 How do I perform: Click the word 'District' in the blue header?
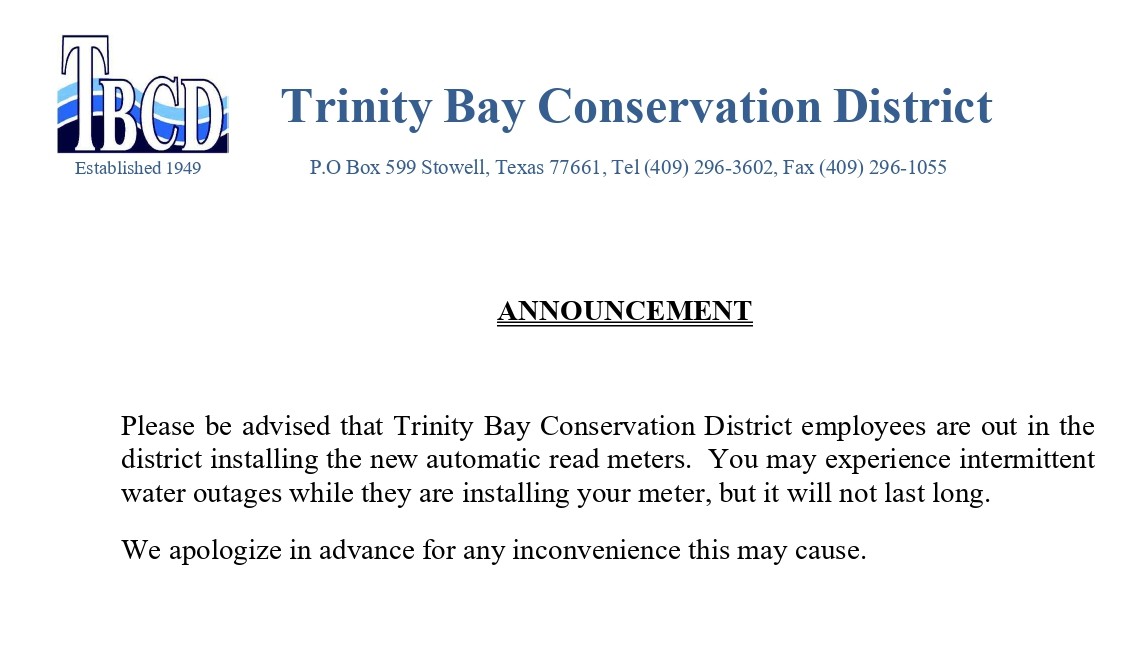point(913,106)
